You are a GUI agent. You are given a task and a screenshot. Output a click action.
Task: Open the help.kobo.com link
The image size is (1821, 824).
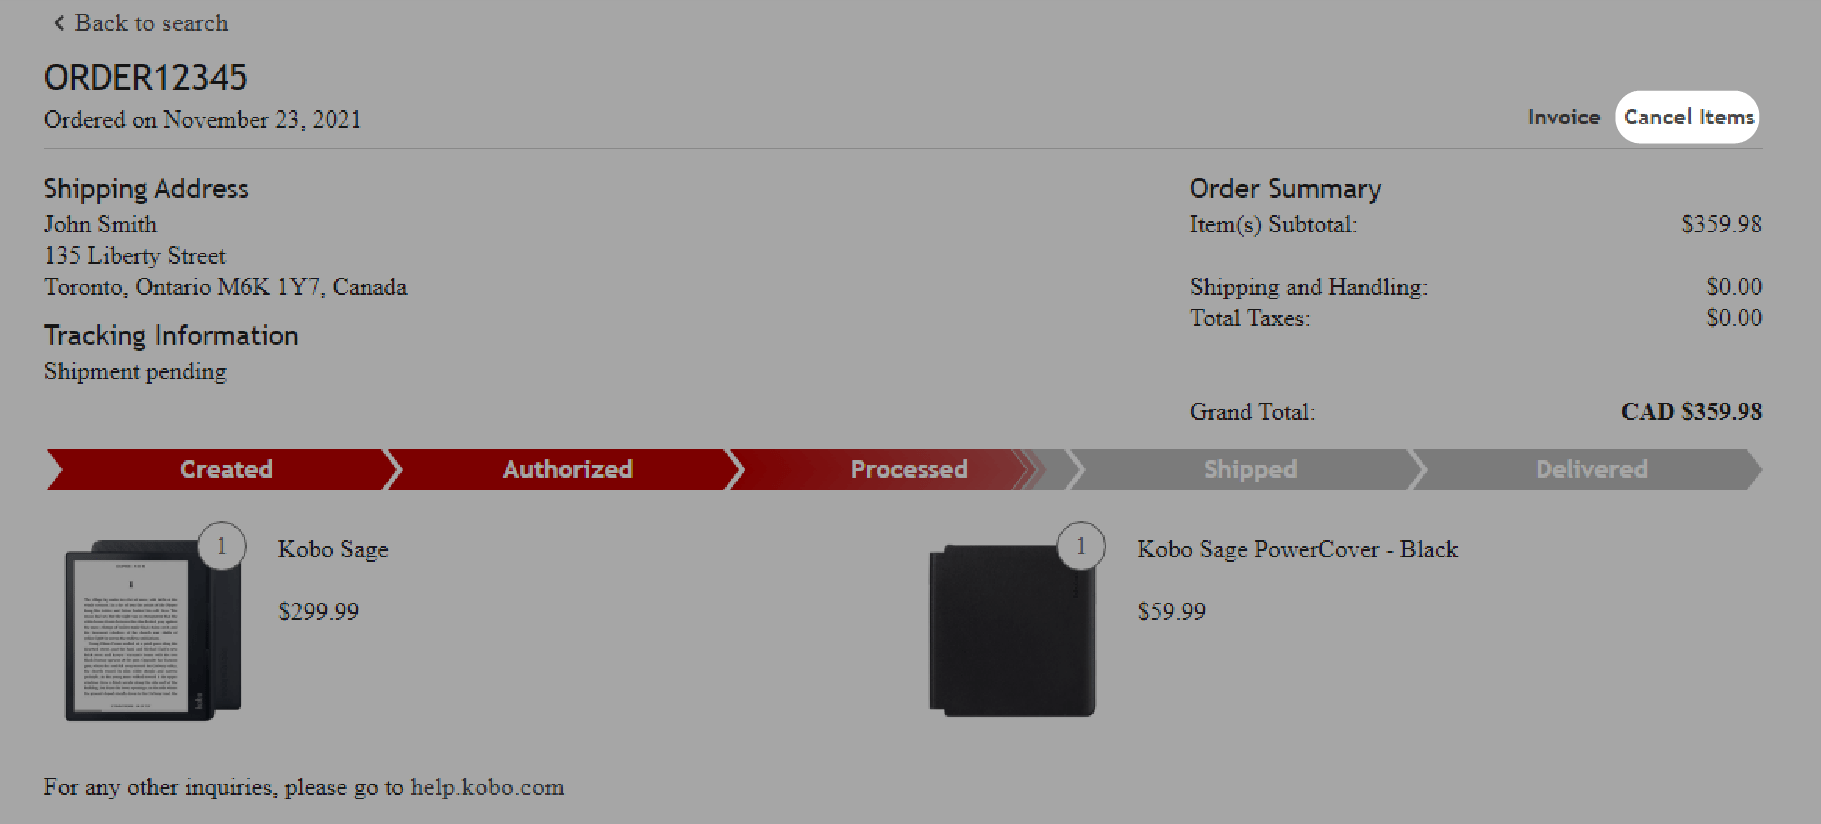488,787
